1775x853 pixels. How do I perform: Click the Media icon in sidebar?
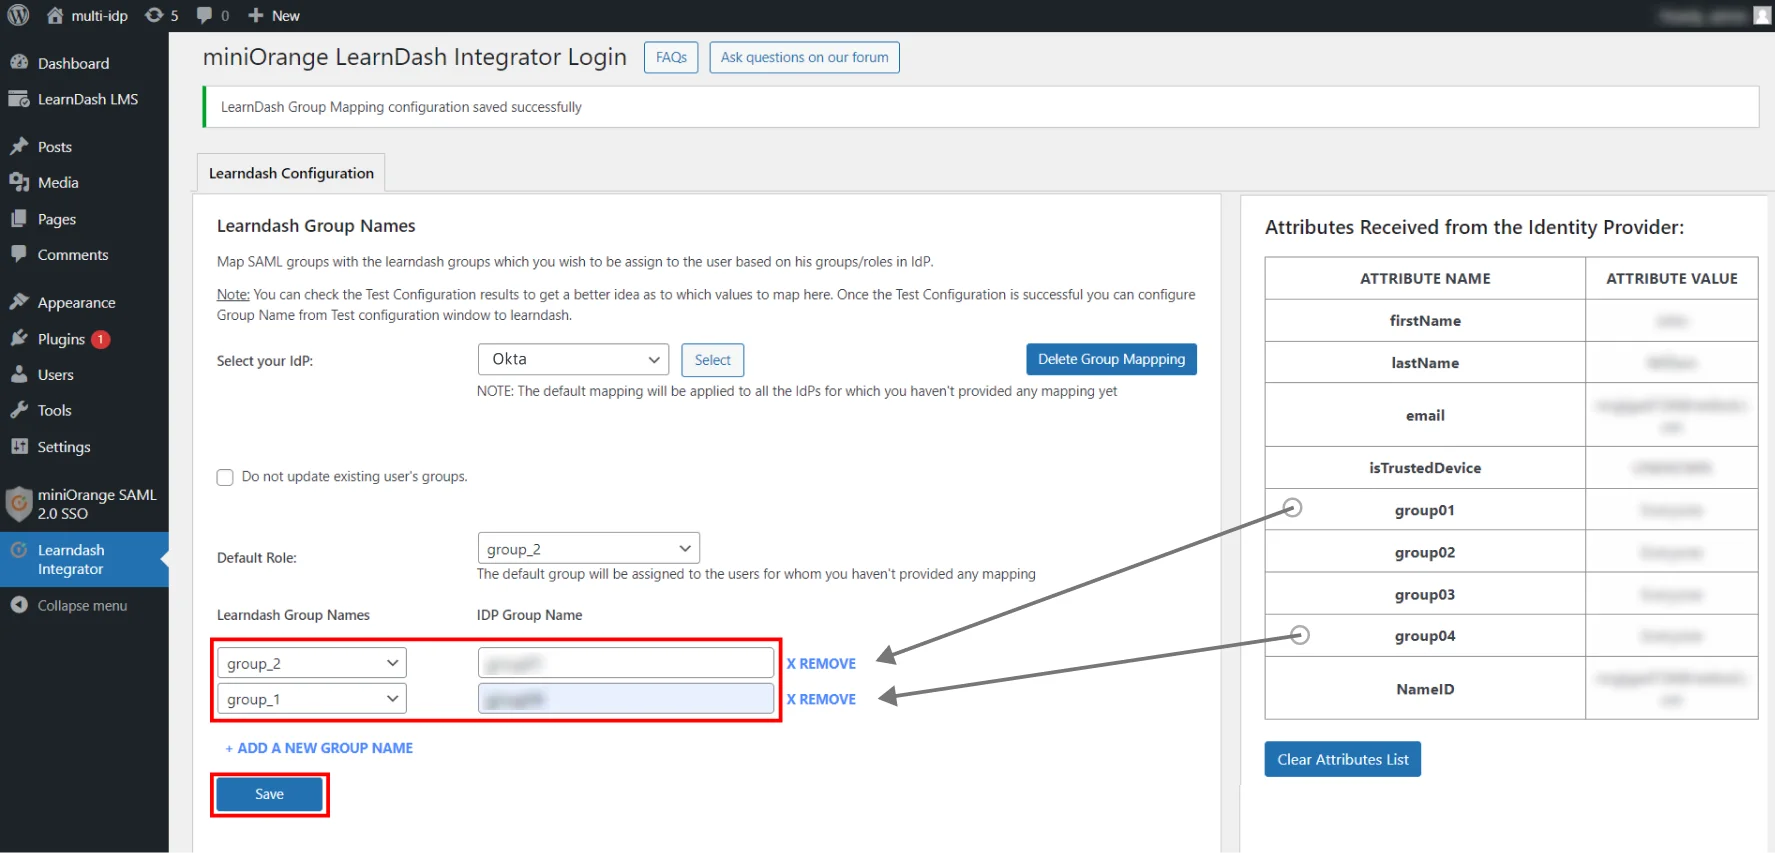(x=19, y=182)
